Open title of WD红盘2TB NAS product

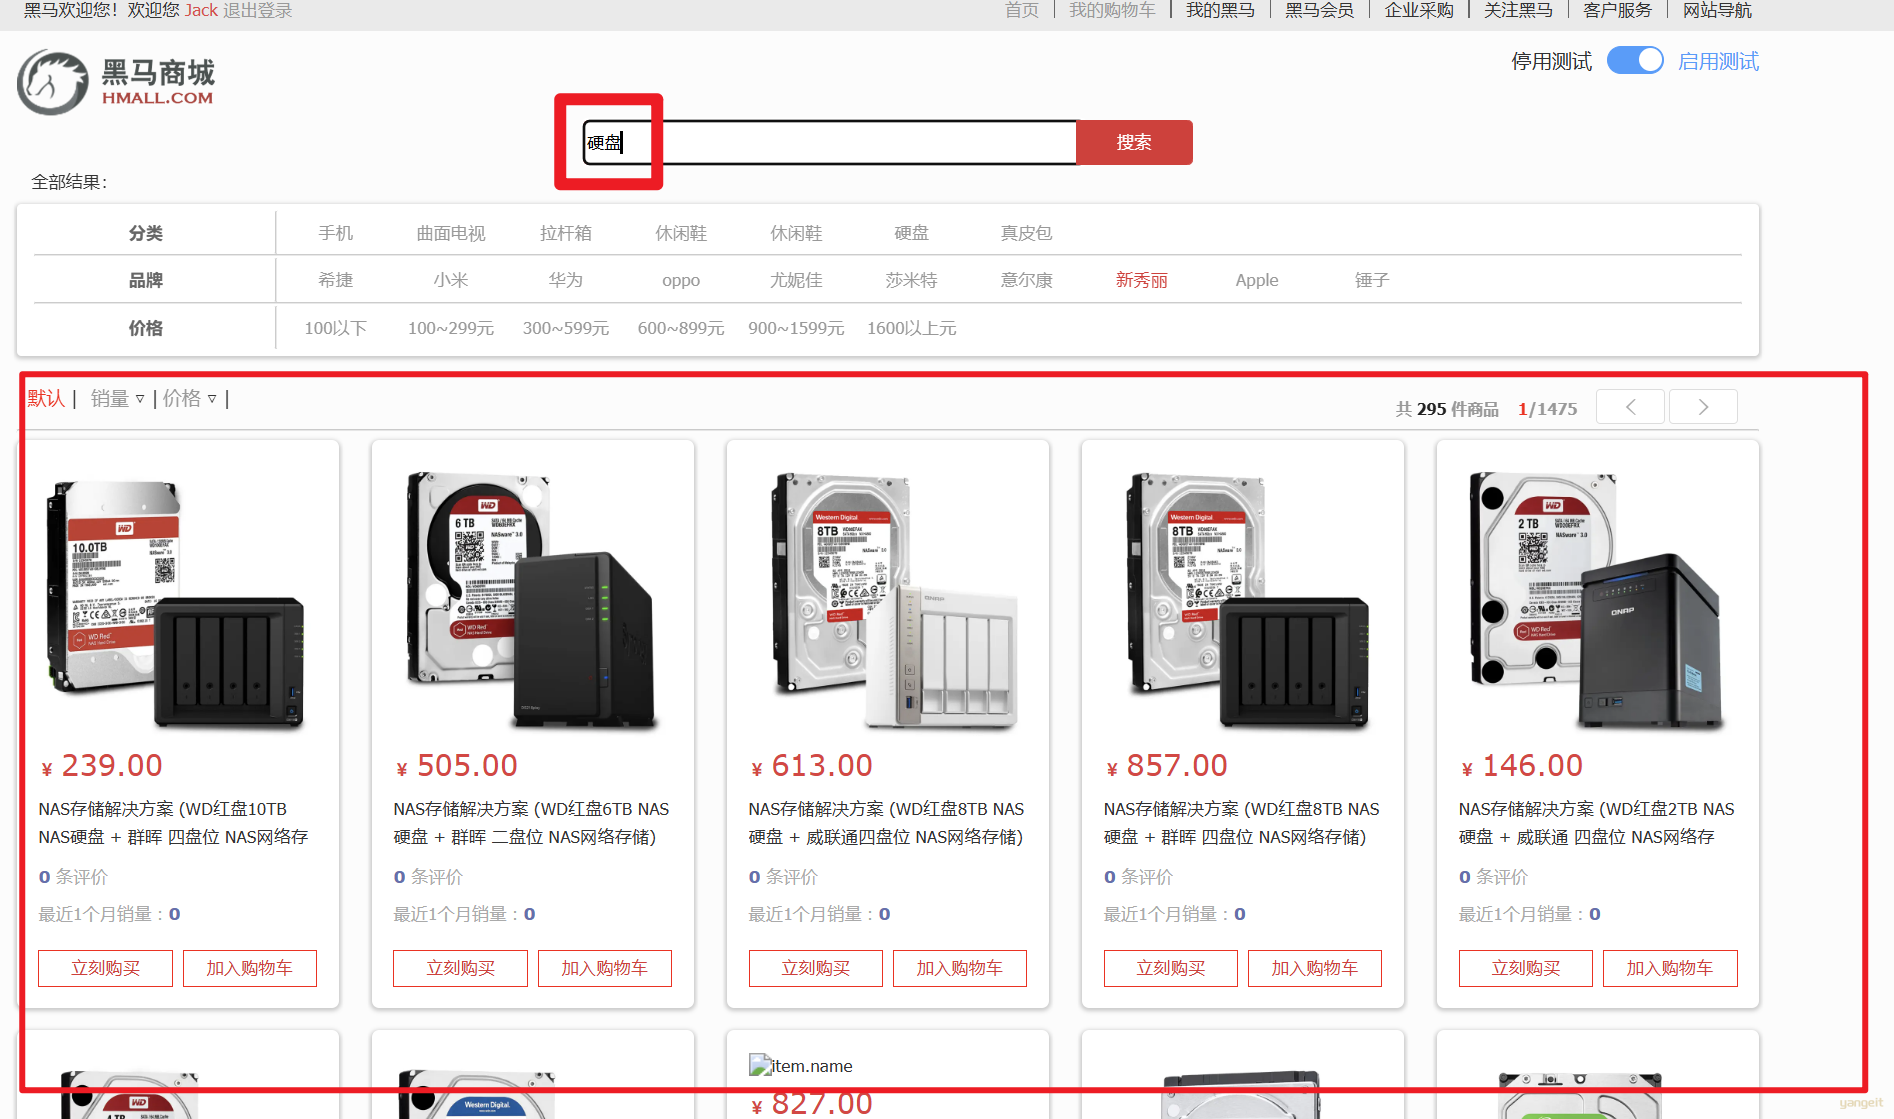click(1597, 823)
